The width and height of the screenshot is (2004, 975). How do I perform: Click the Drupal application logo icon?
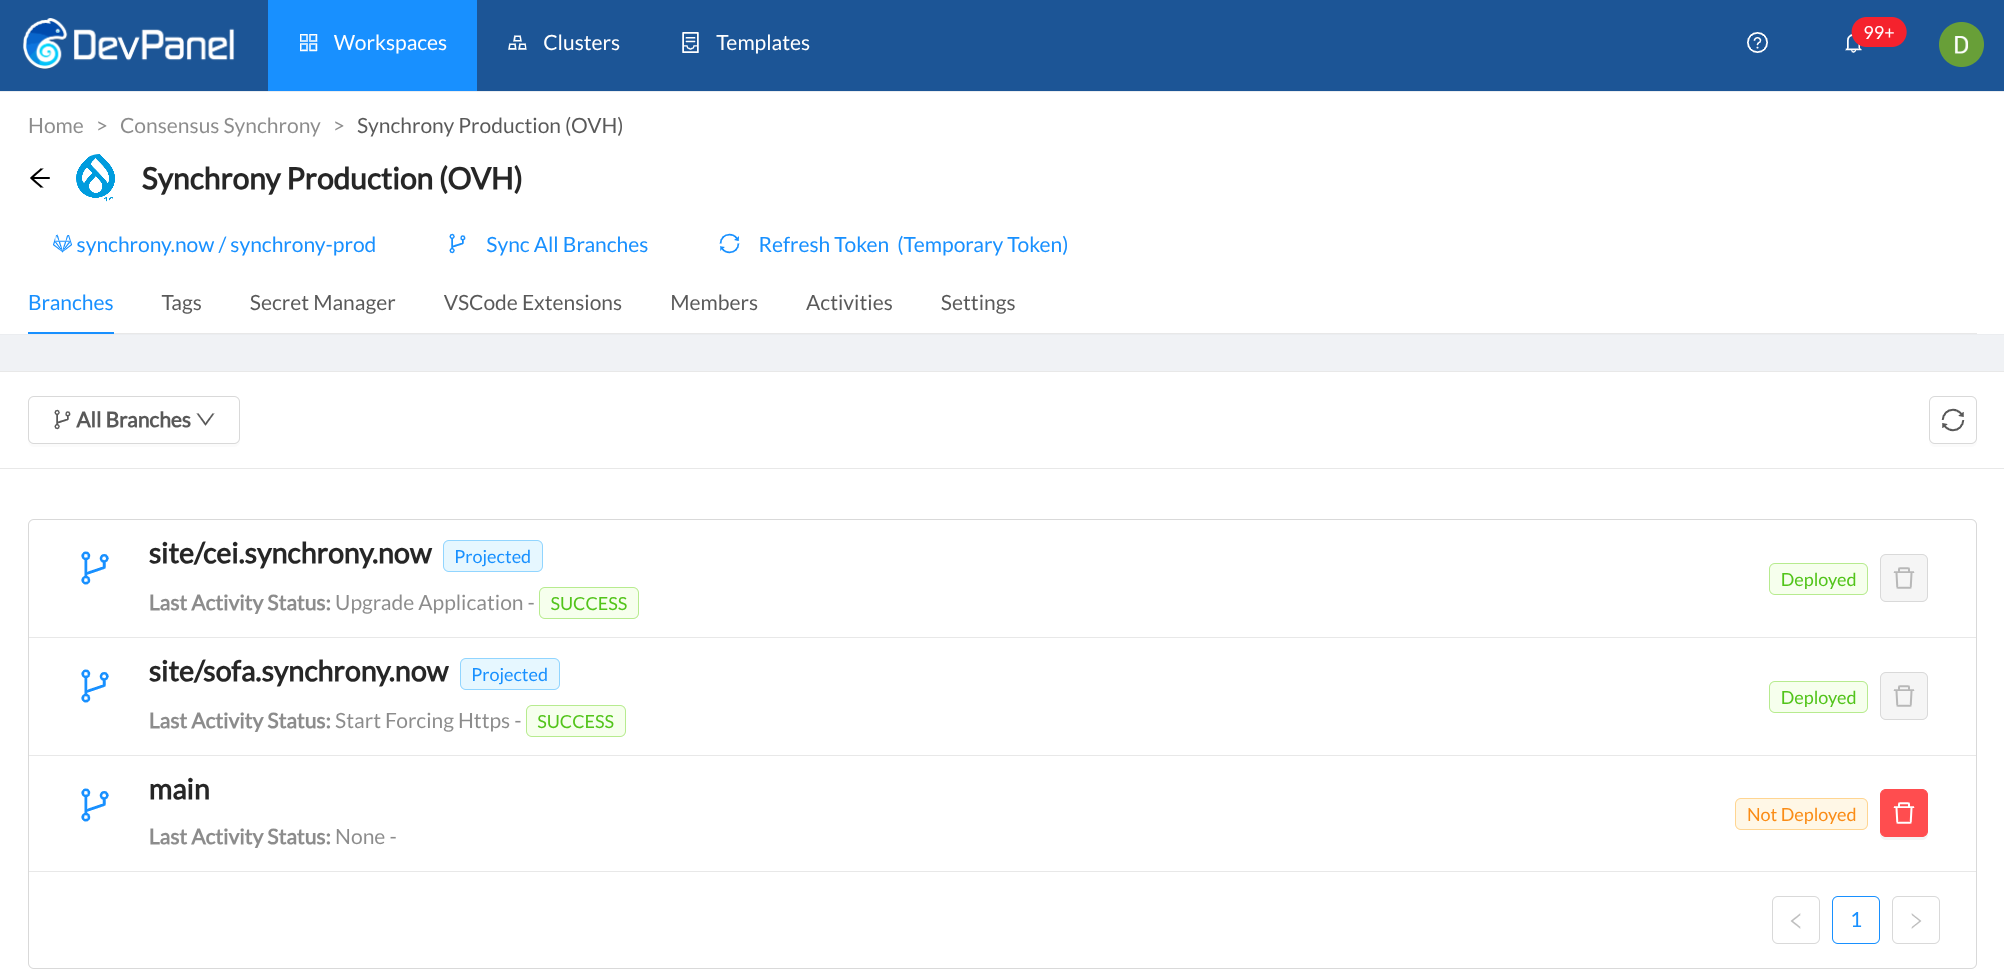[x=96, y=177]
